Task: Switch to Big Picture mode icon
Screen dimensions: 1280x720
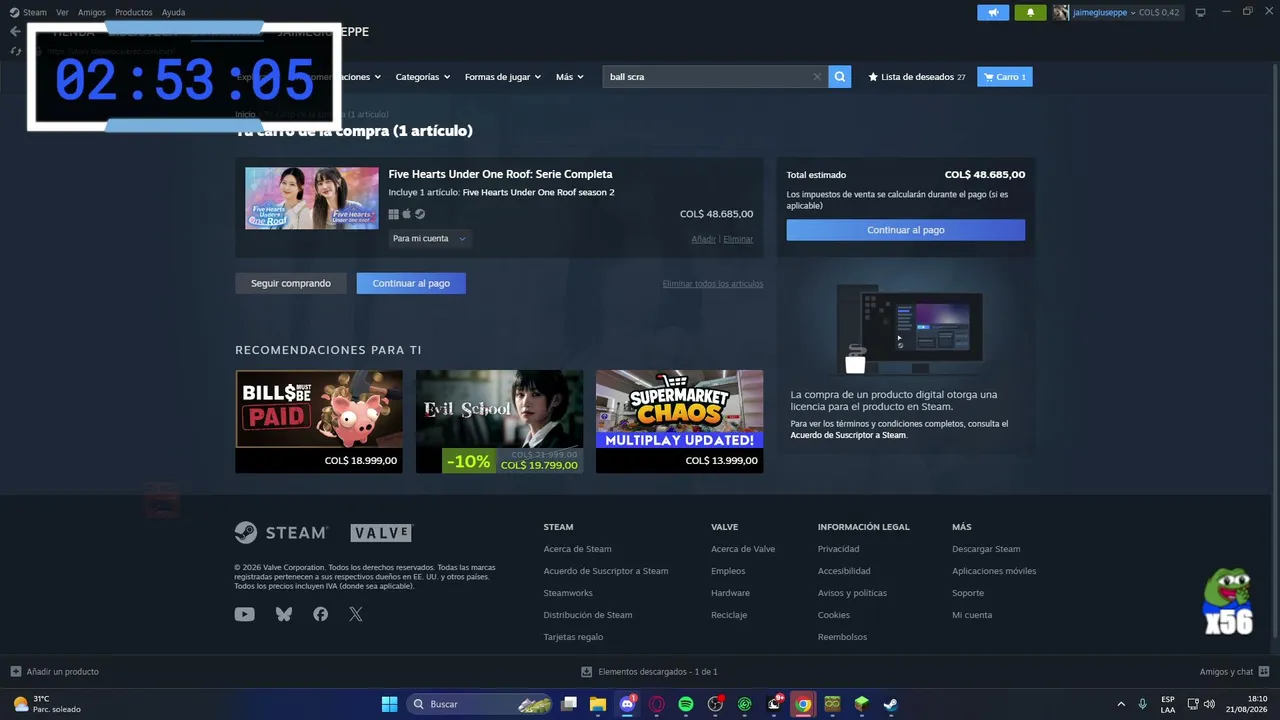Action: (1201, 12)
